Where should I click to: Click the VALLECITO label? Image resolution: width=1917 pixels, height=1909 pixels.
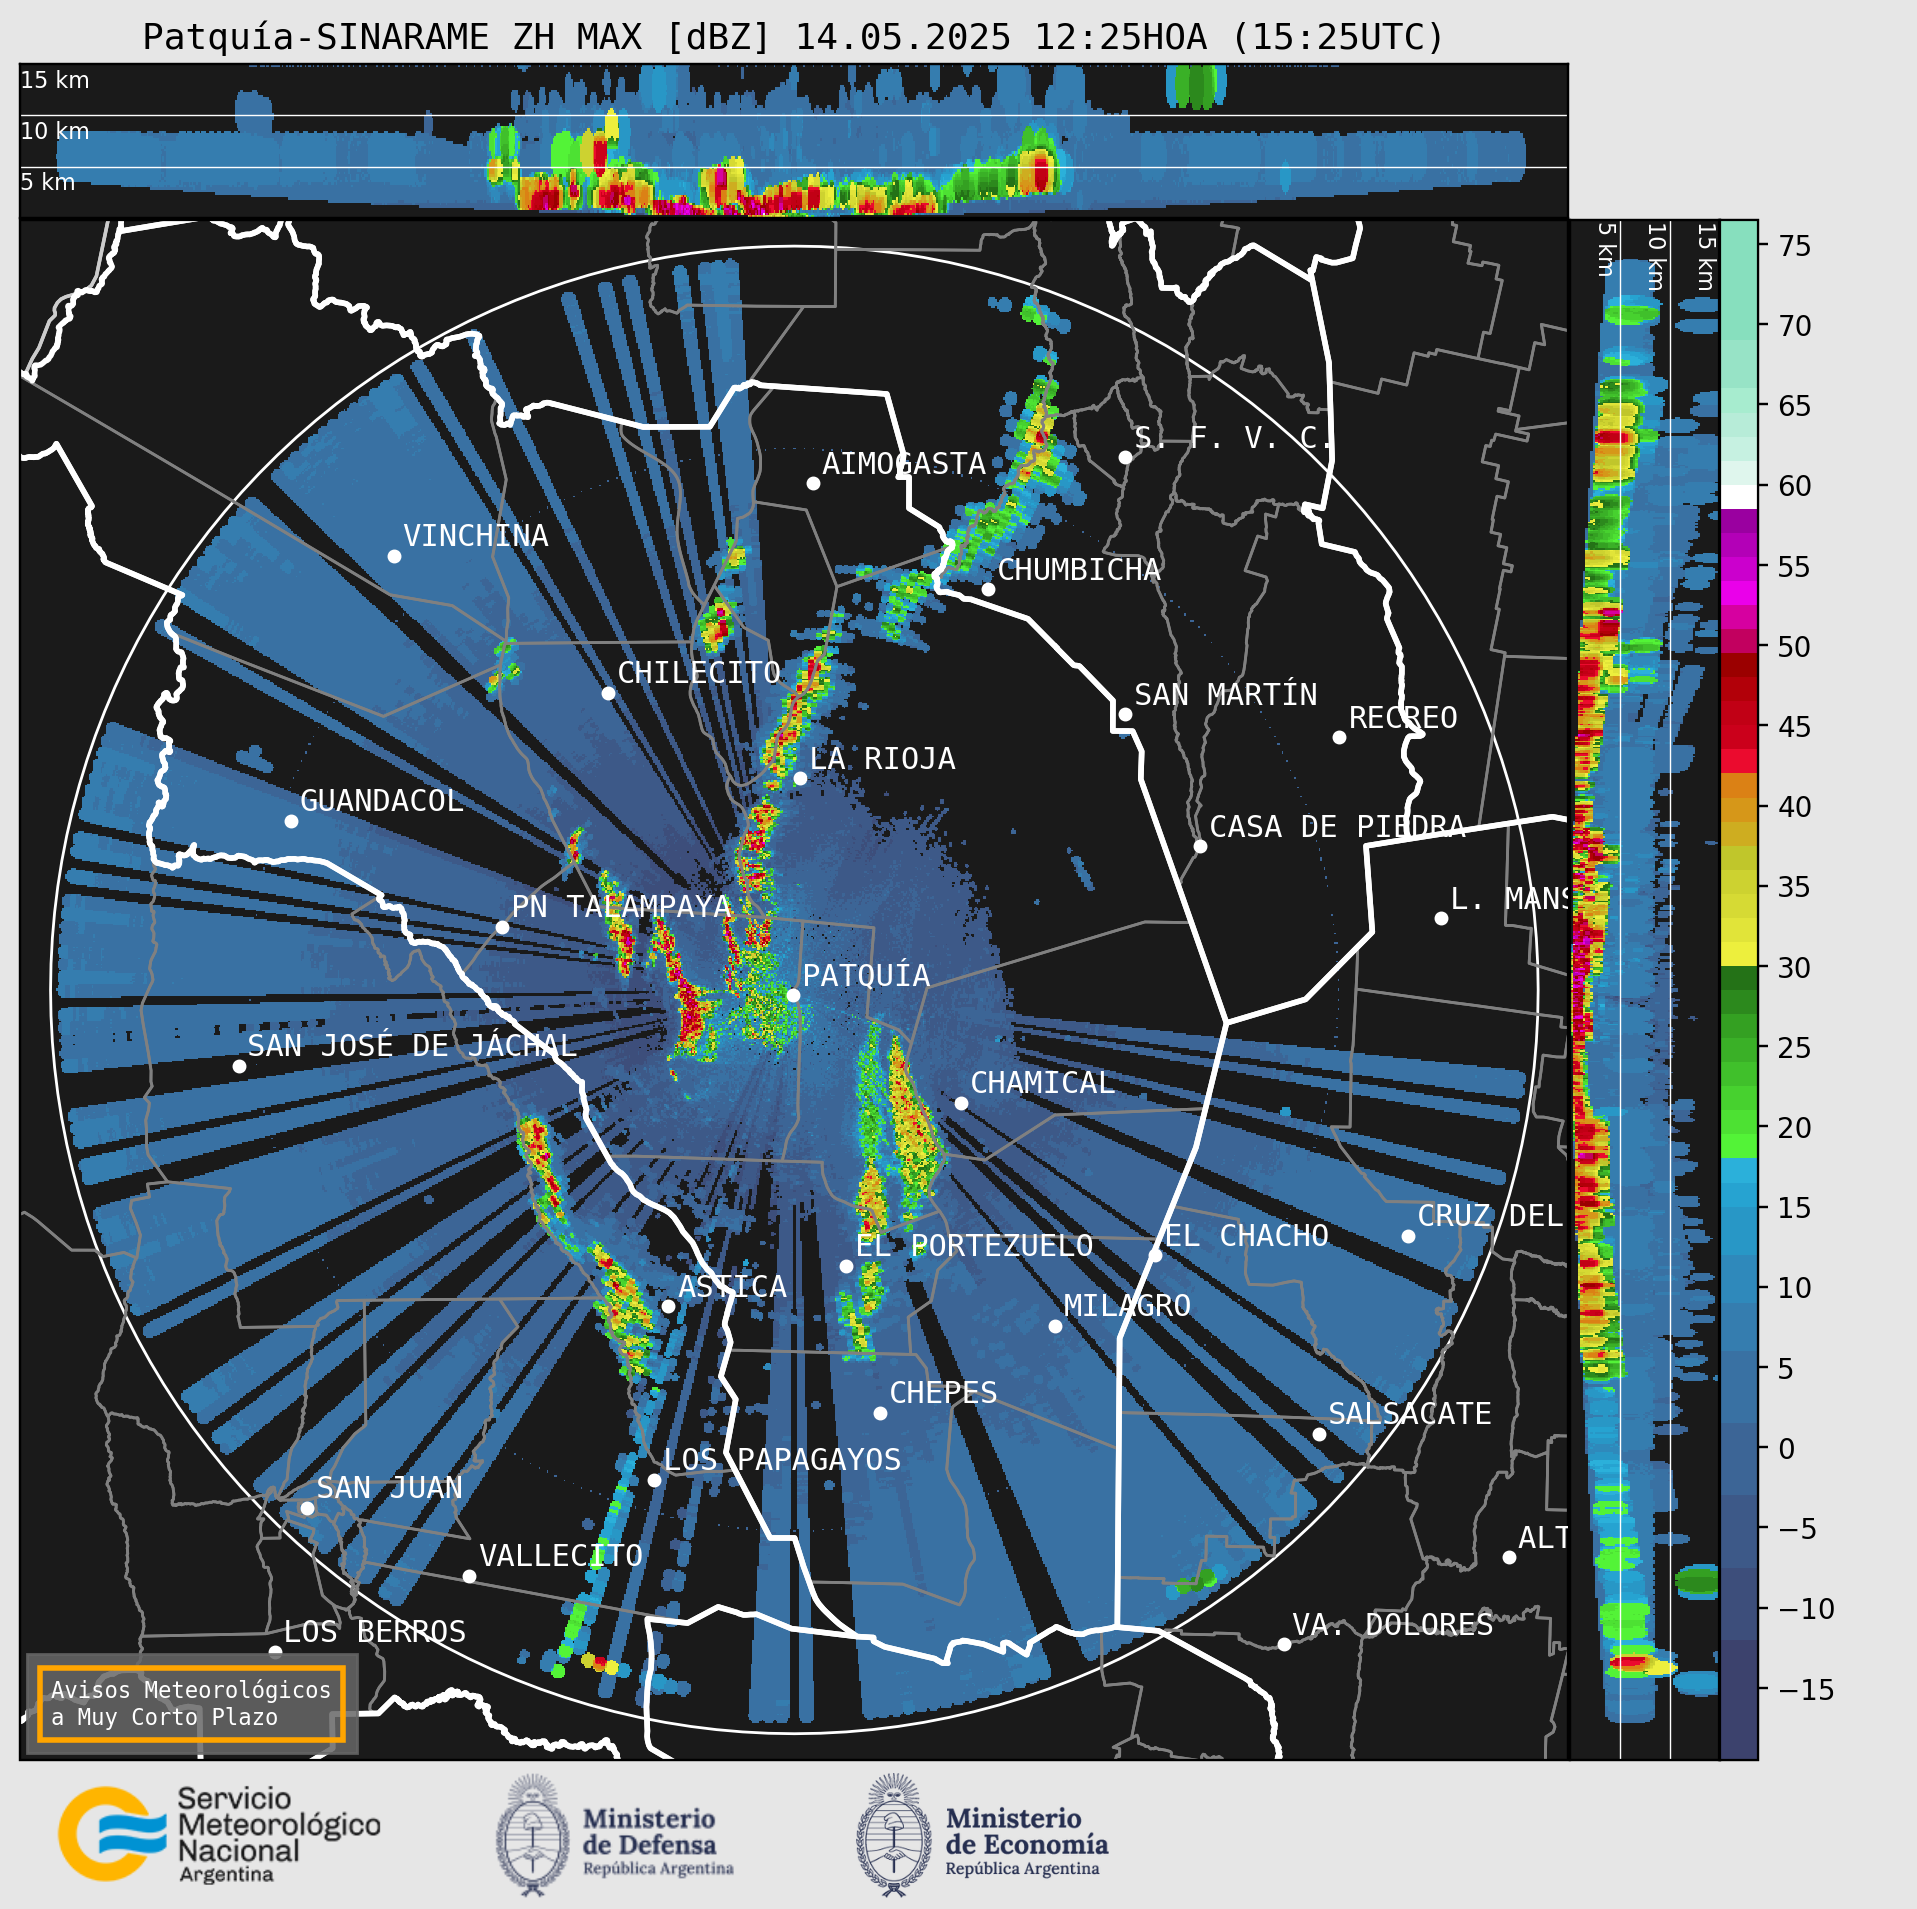coord(560,1555)
